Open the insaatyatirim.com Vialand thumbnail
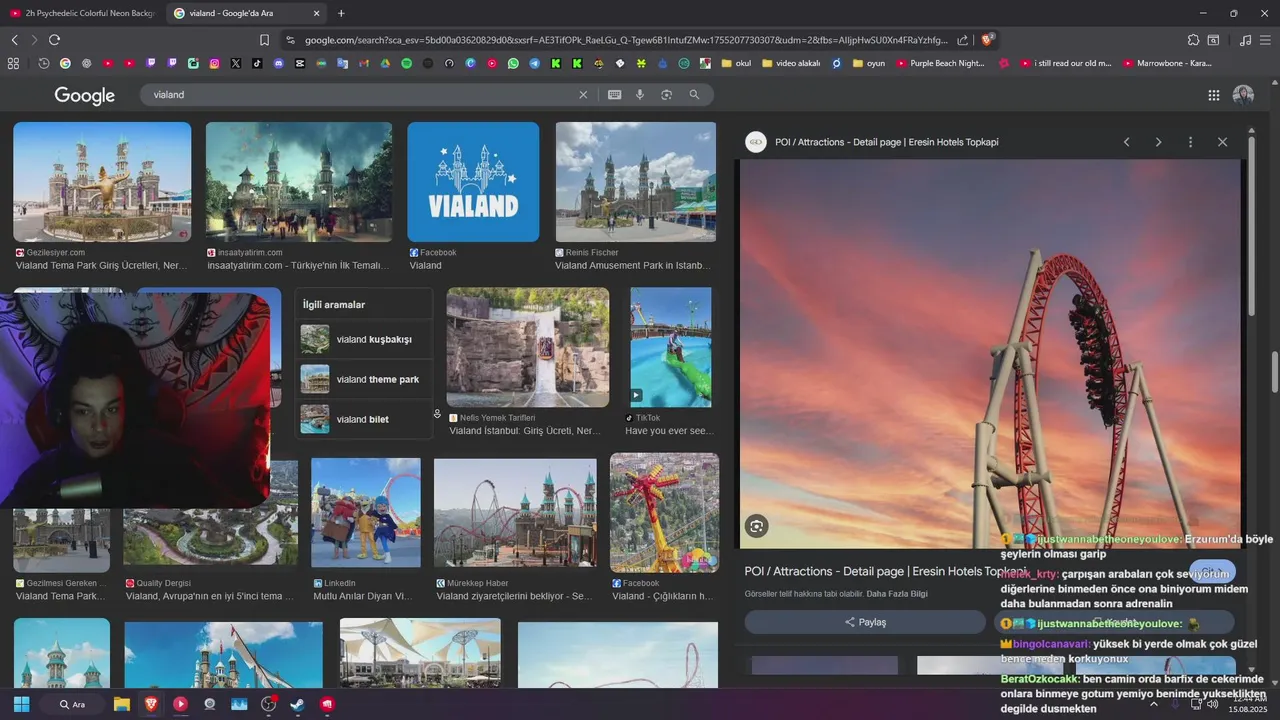The image size is (1280, 720). click(299, 182)
